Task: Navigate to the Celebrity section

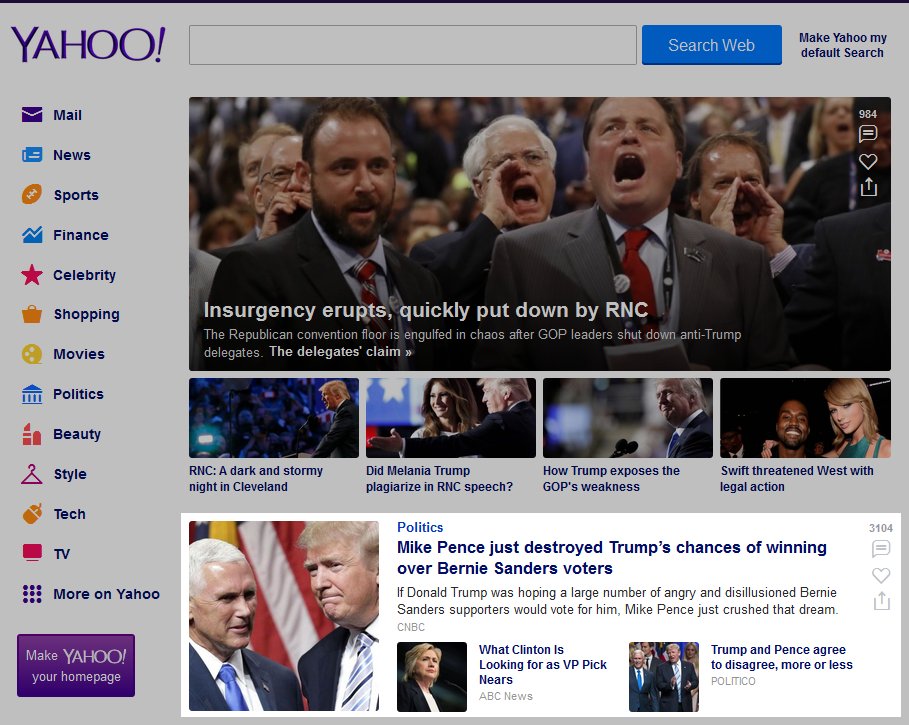Action: (x=84, y=275)
